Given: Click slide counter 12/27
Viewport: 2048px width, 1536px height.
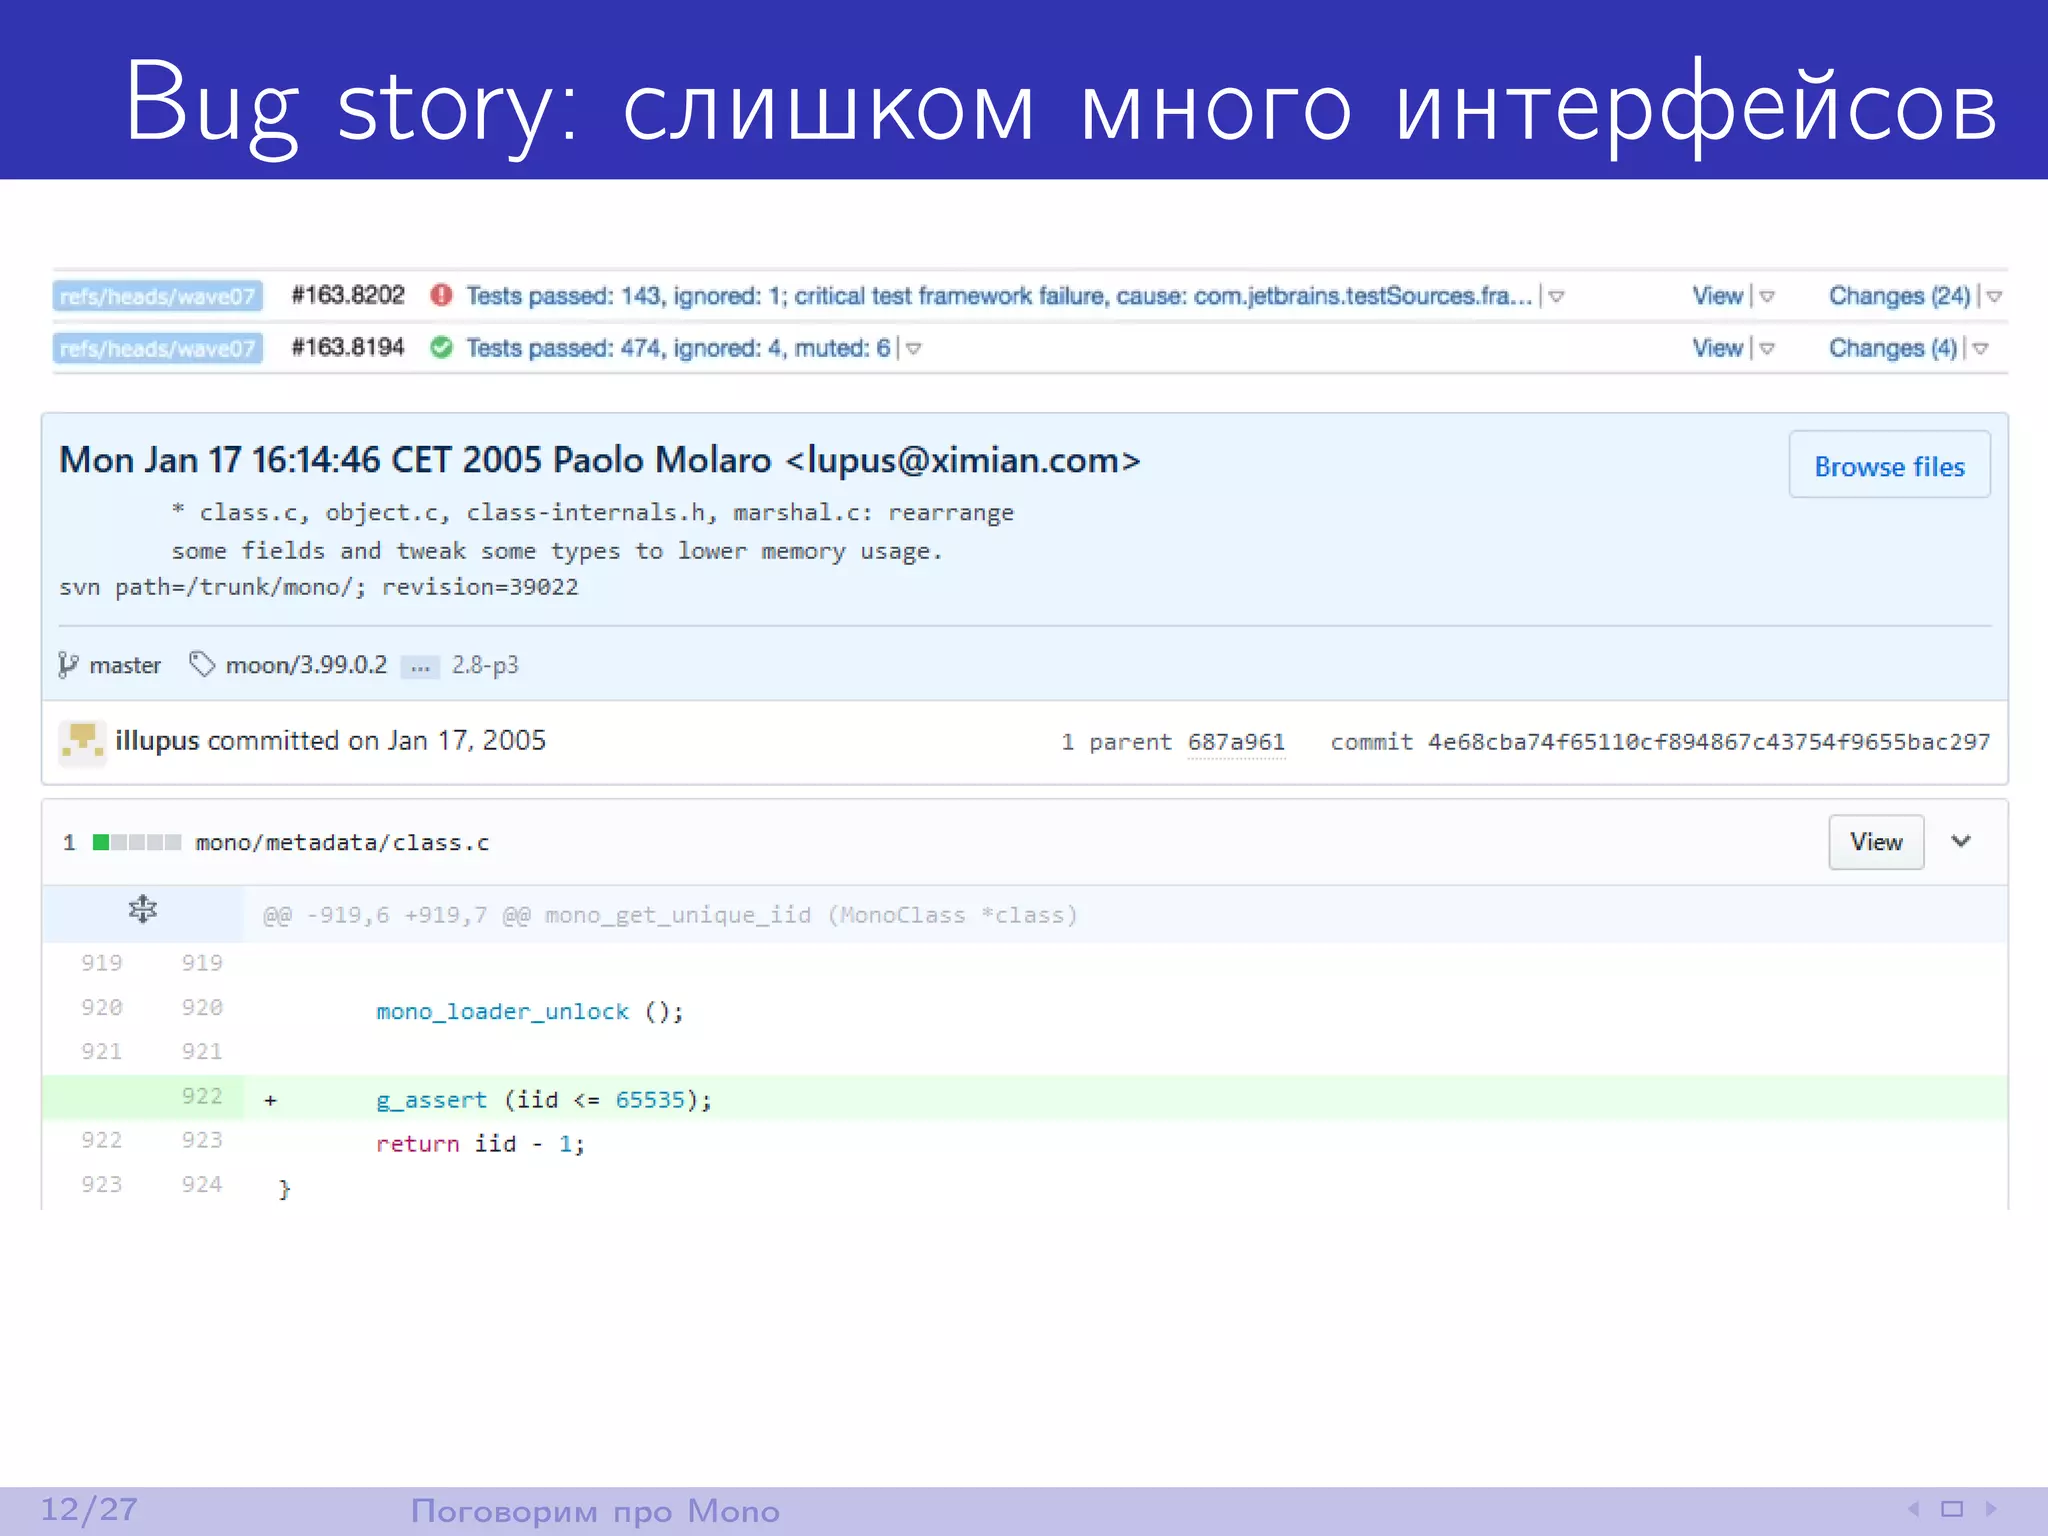Looking at the screenshot, I should tap(89, 1509).
